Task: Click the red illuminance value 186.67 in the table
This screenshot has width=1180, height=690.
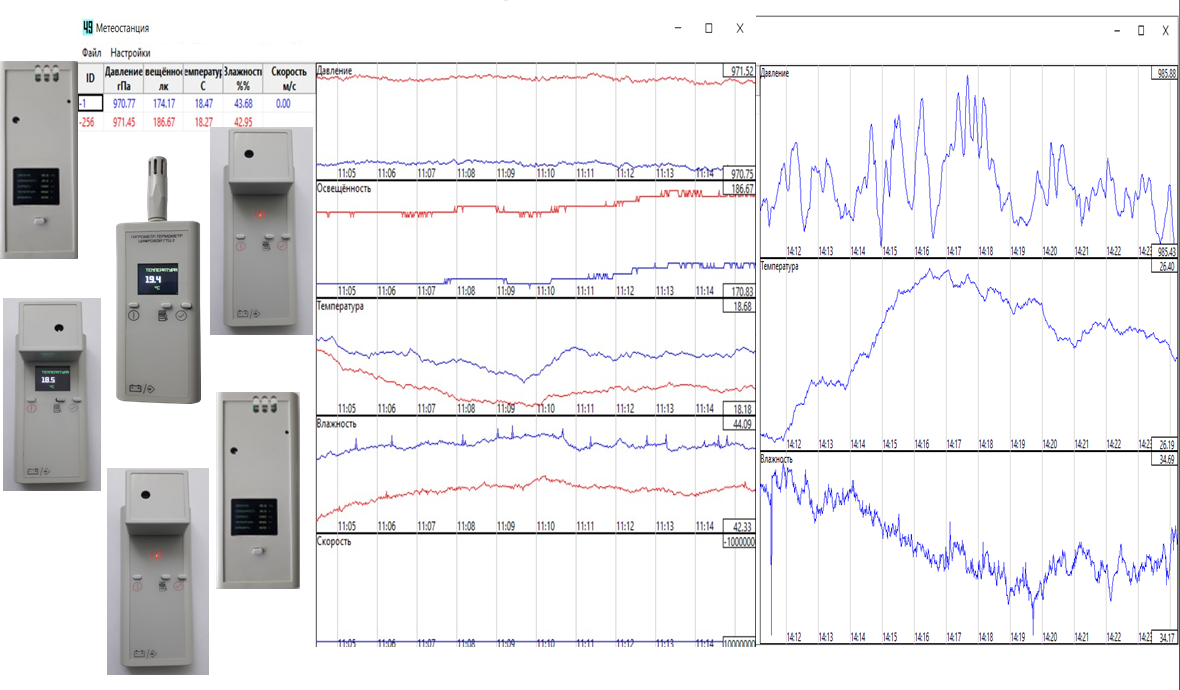Action: point(163,122)
